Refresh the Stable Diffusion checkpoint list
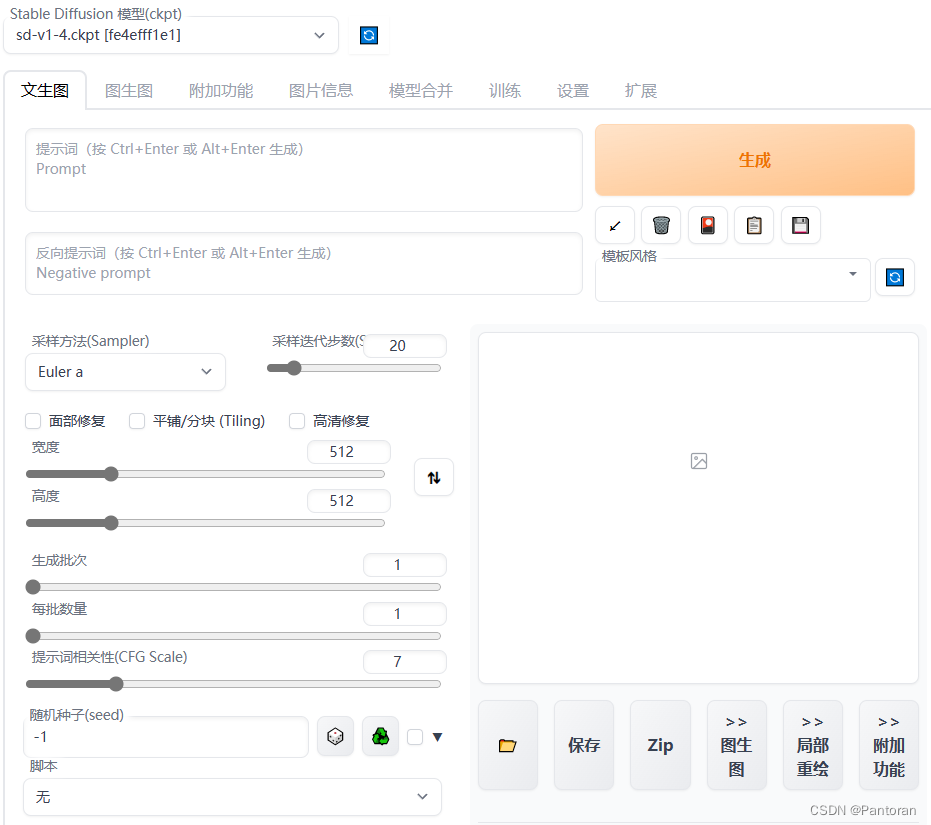The image size is (931, 825). 369,36
